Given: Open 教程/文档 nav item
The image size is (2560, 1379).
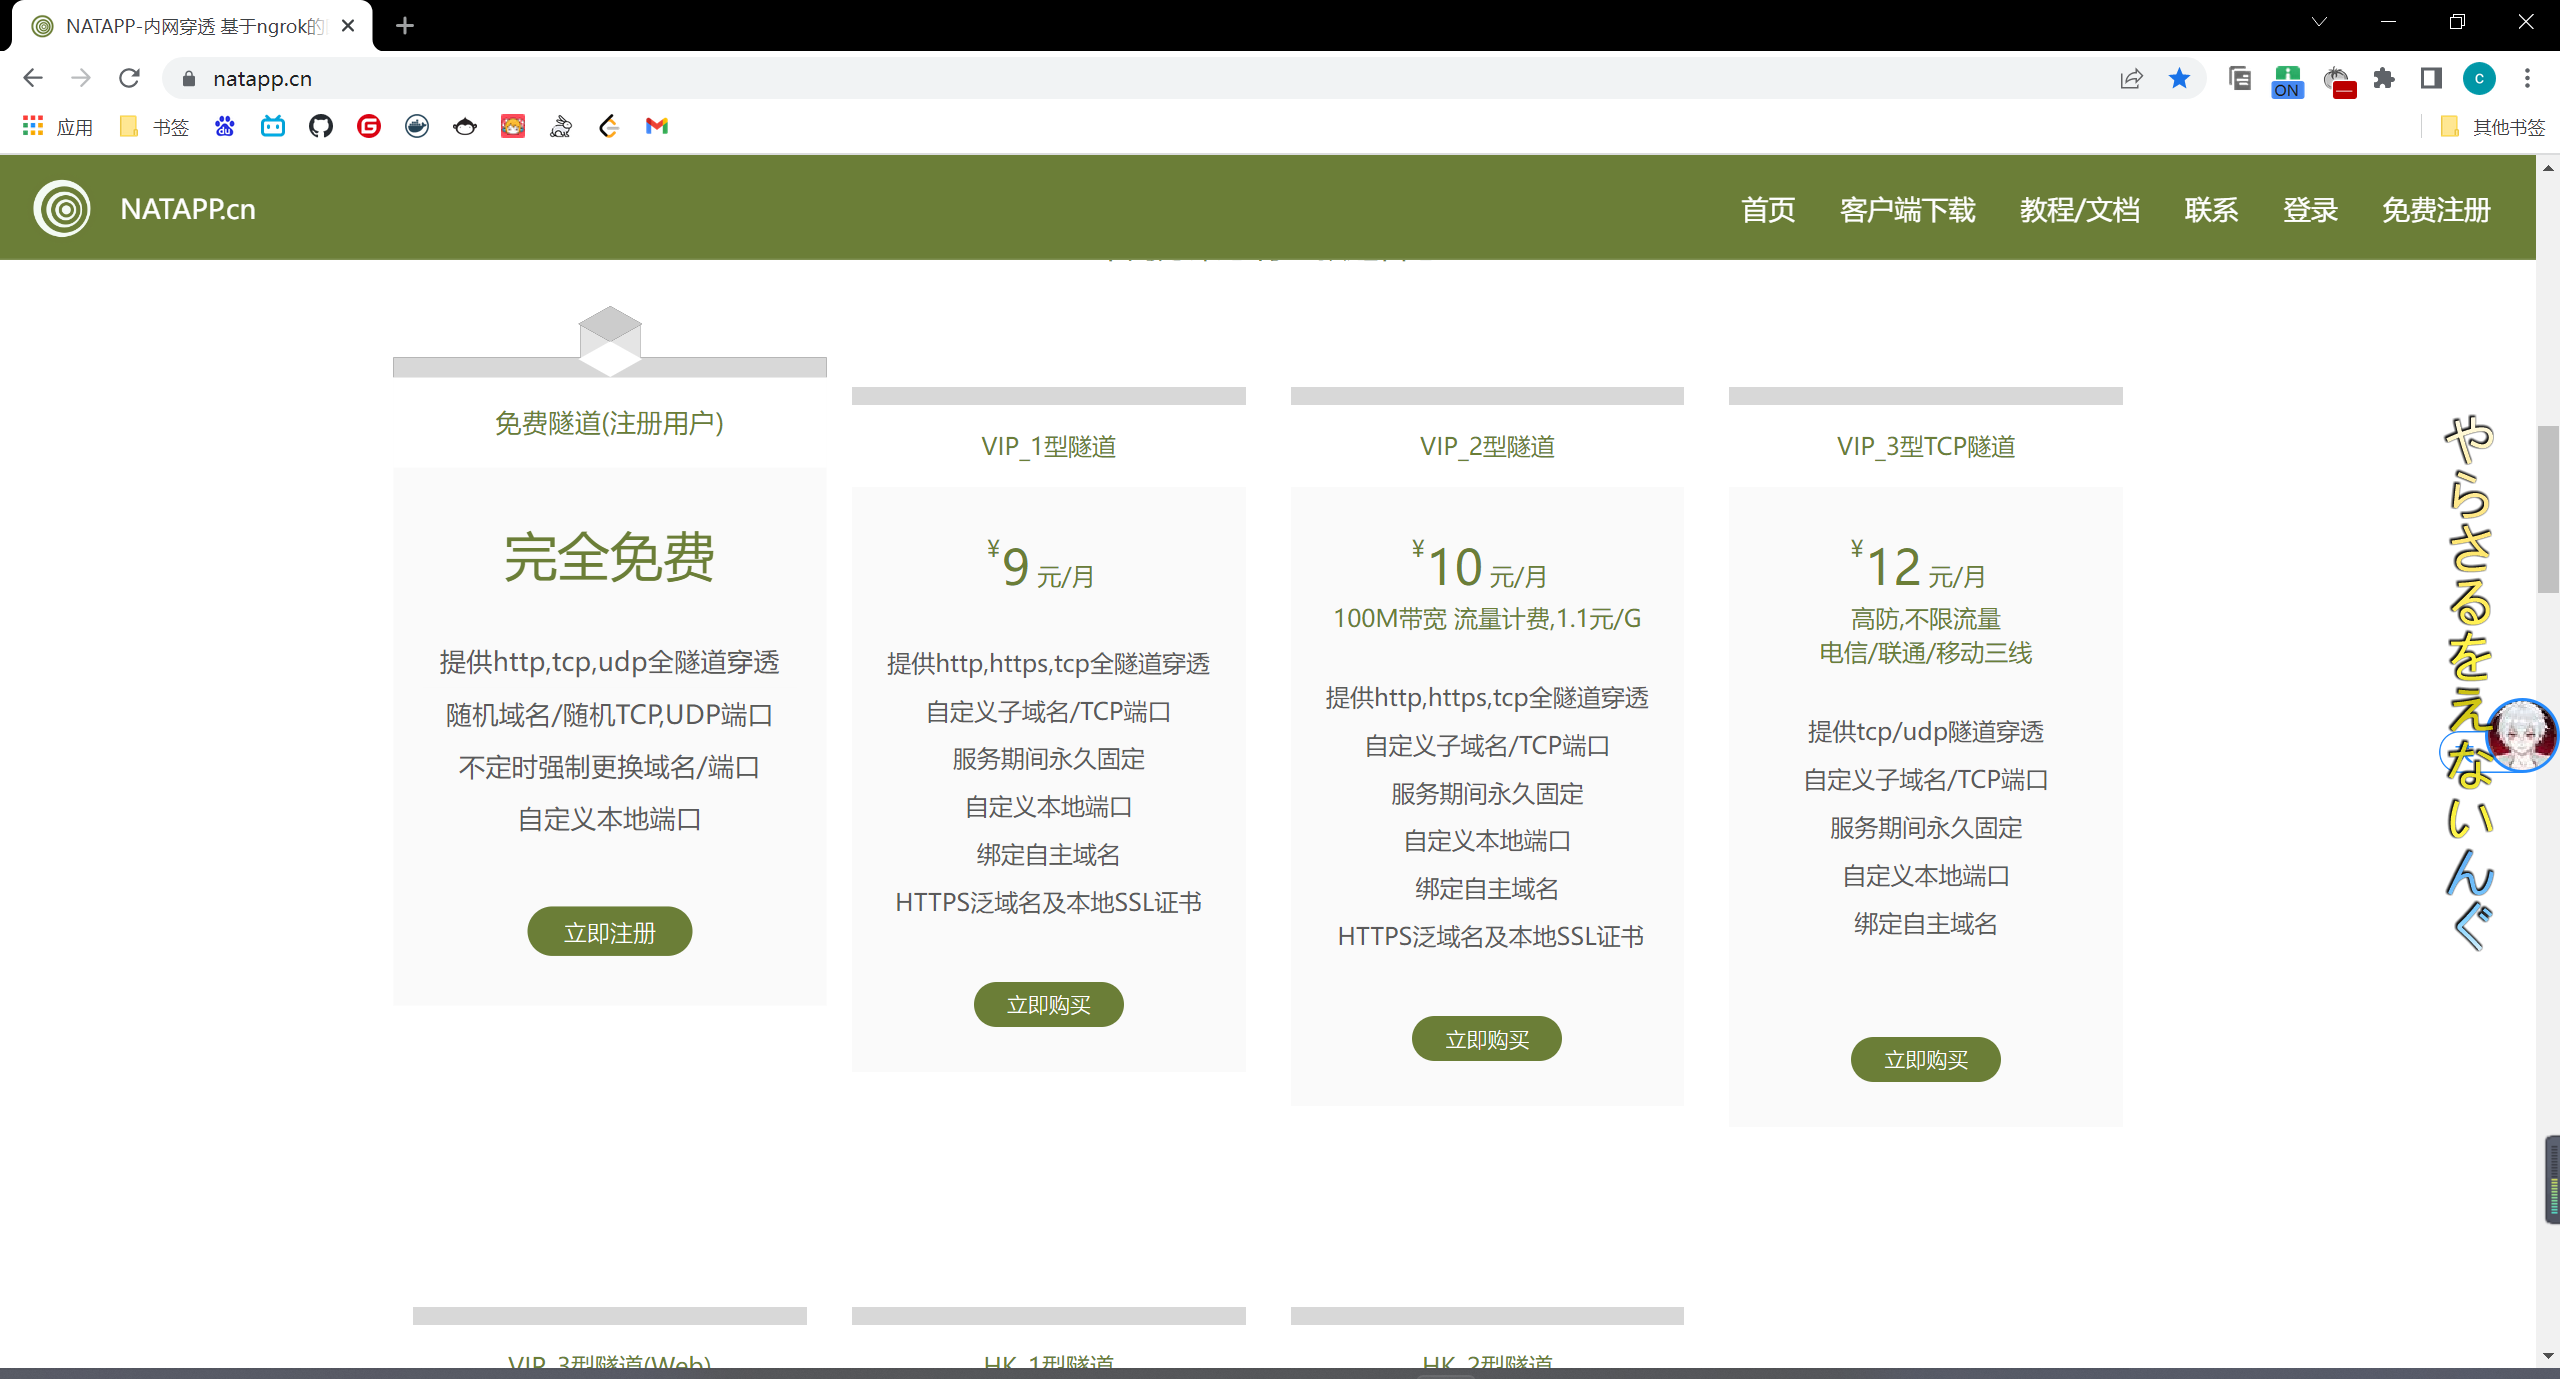Looking at the screenshot, I should click(x=2079, y=210).
